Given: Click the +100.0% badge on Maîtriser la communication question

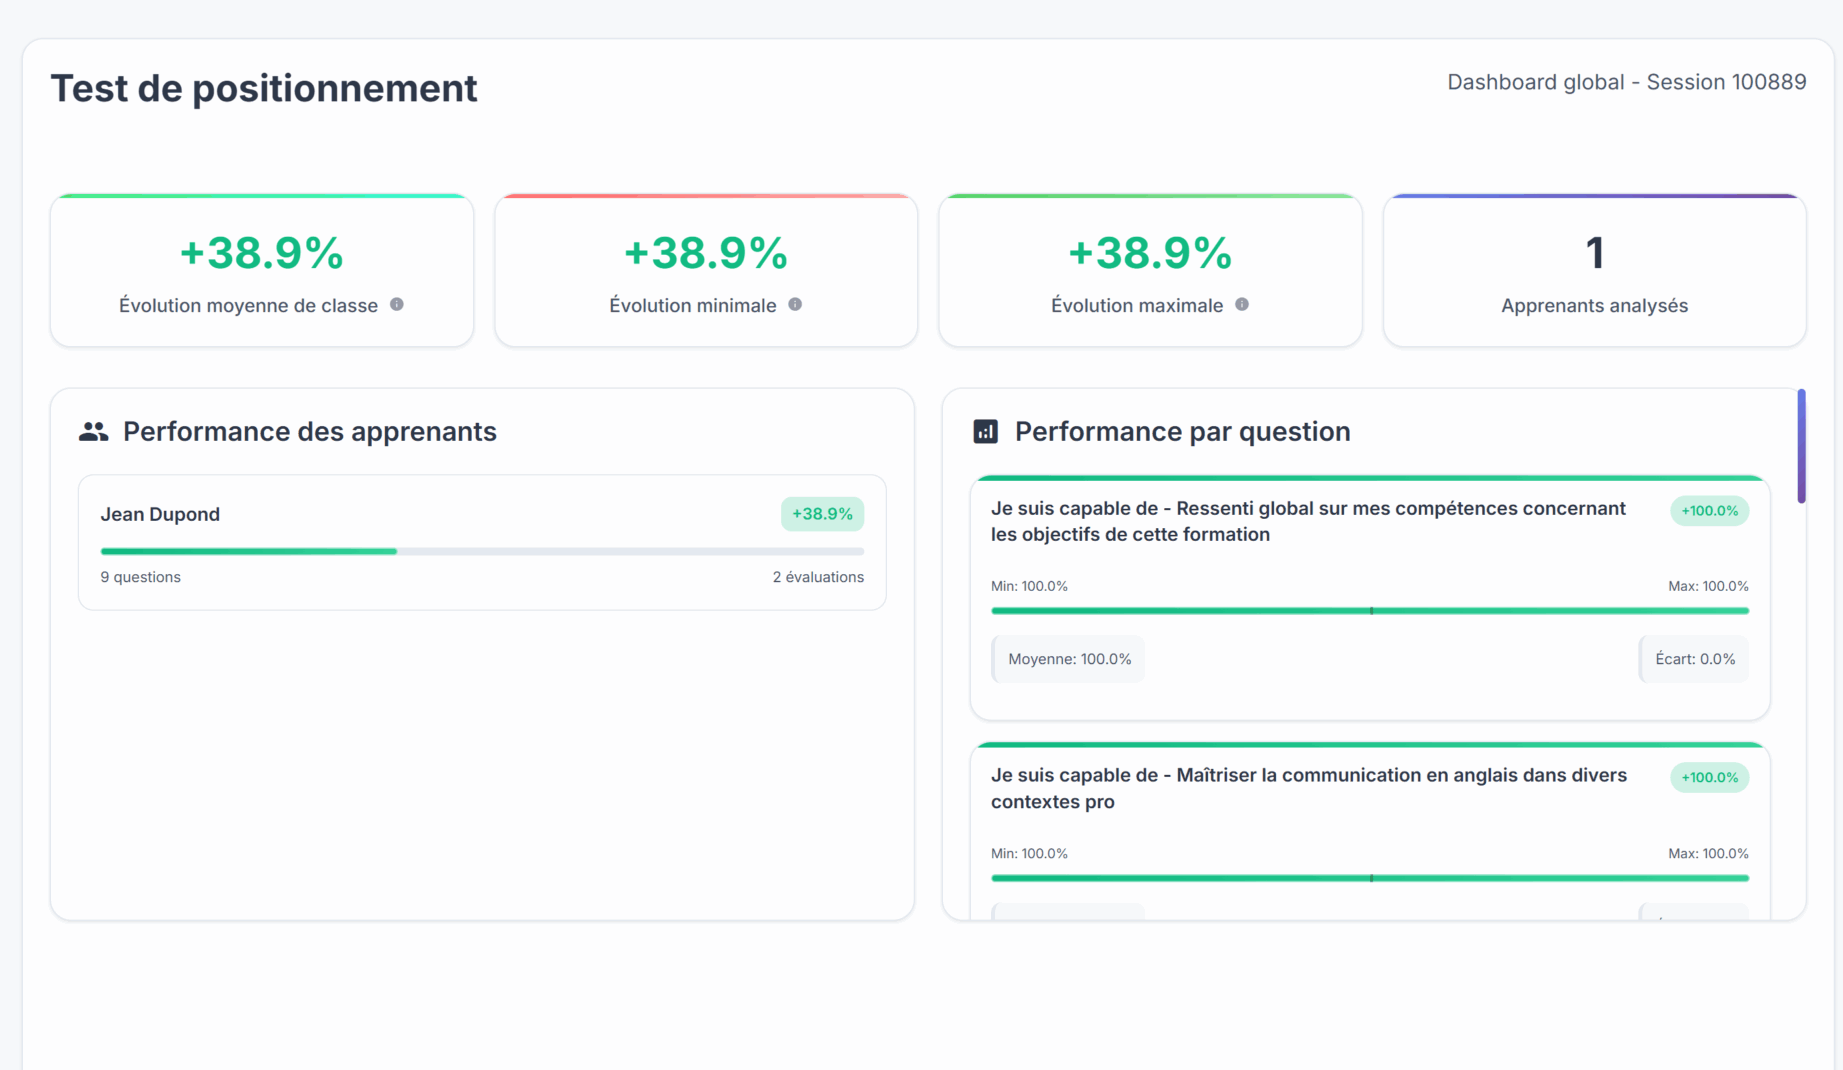Looking at the screenshot, I should click(x=1709, y=778).
